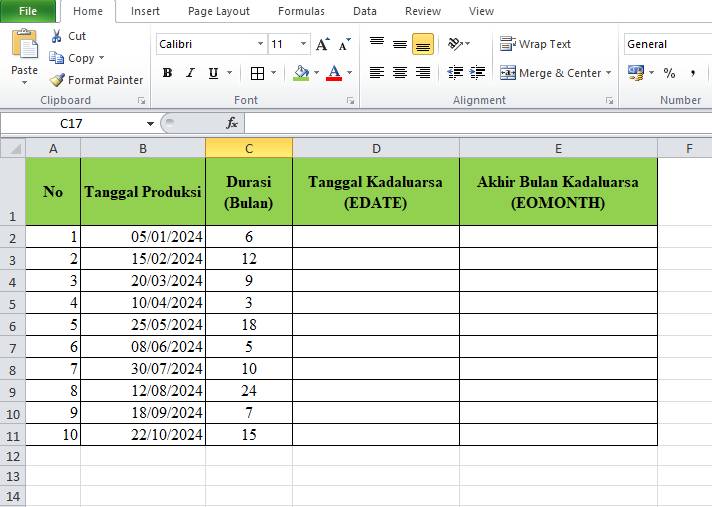Decrease font size with Shrink Font
Viewport: 712px width, 507px height.
click(345, 44)
